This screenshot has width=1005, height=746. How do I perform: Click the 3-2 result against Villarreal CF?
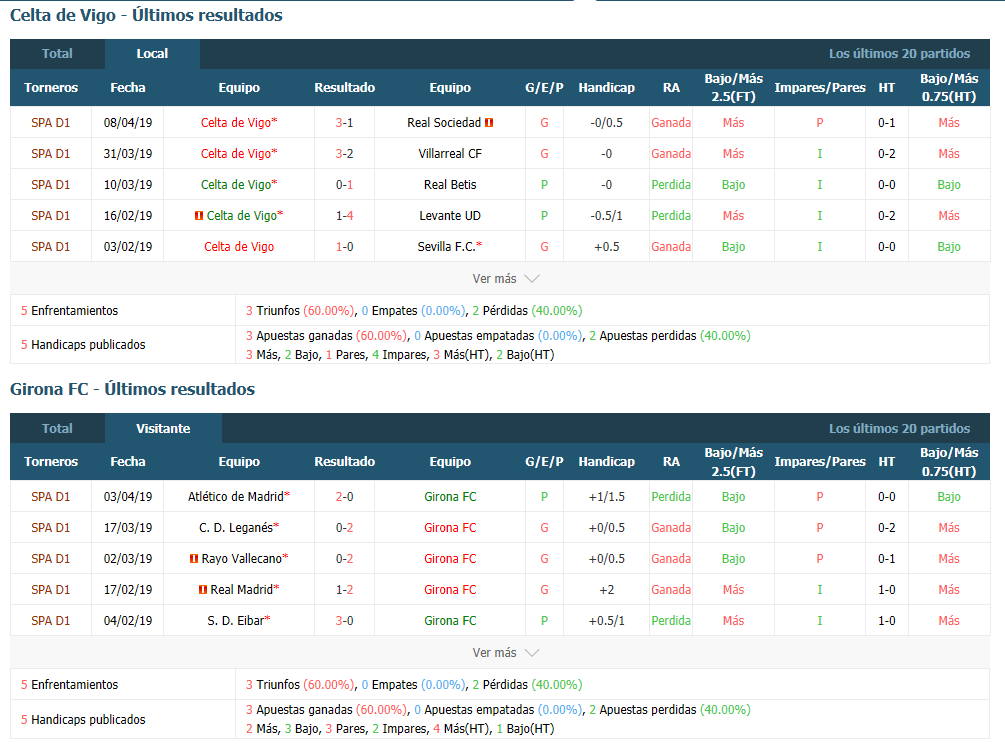[344, 154]
